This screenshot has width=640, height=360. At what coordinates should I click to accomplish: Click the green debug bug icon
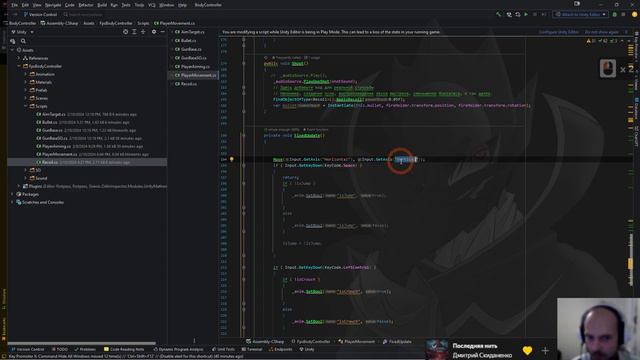click(x=615, y=14)
